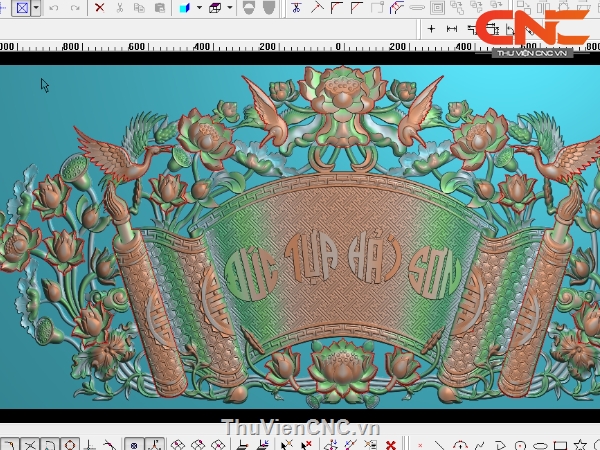This screenshot has height=450, width=600.
Task: Select the blue shaded cube view icon
Action: click(184, 8)
